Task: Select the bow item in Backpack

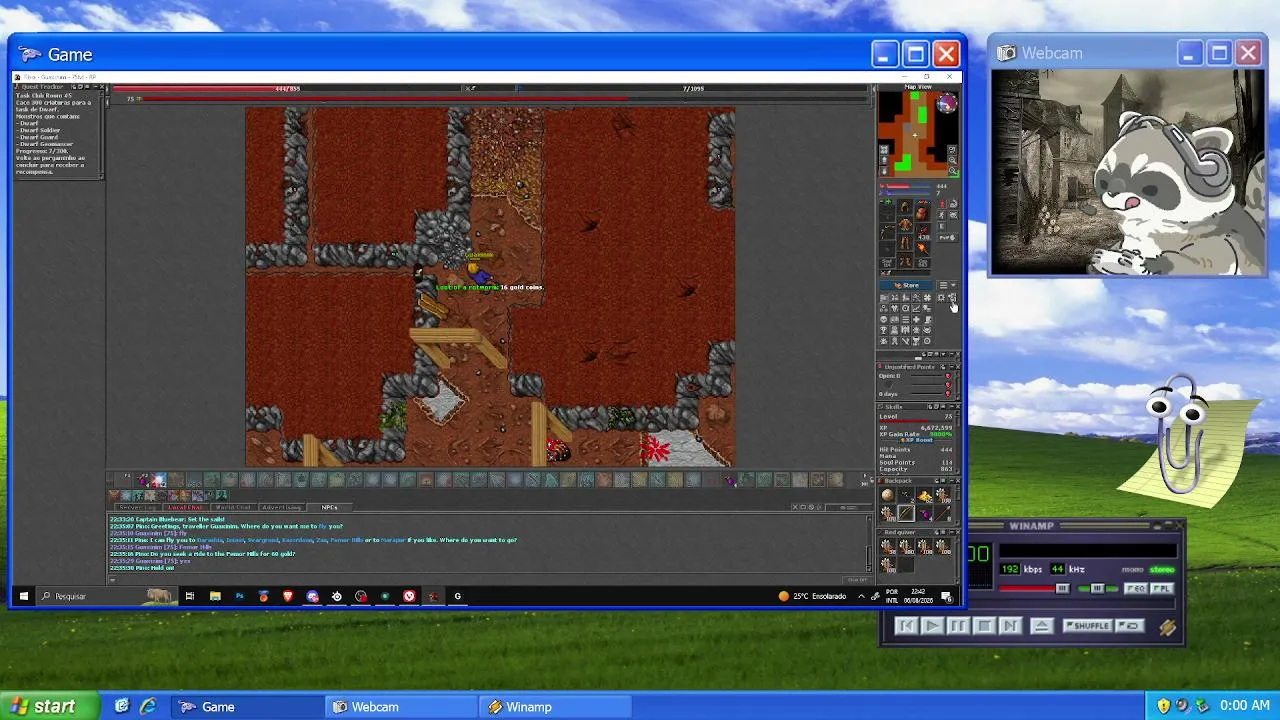Action: tap(905, 513)
